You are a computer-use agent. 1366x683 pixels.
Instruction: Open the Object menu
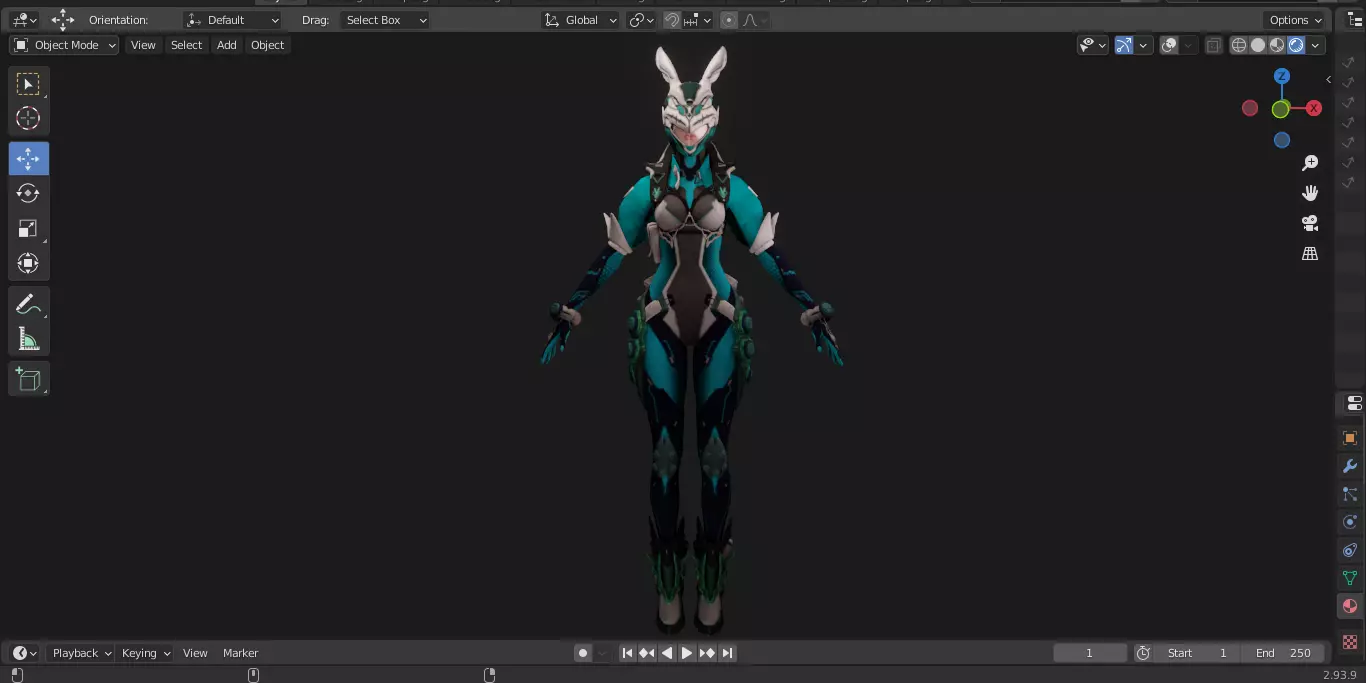pos(267,45)
